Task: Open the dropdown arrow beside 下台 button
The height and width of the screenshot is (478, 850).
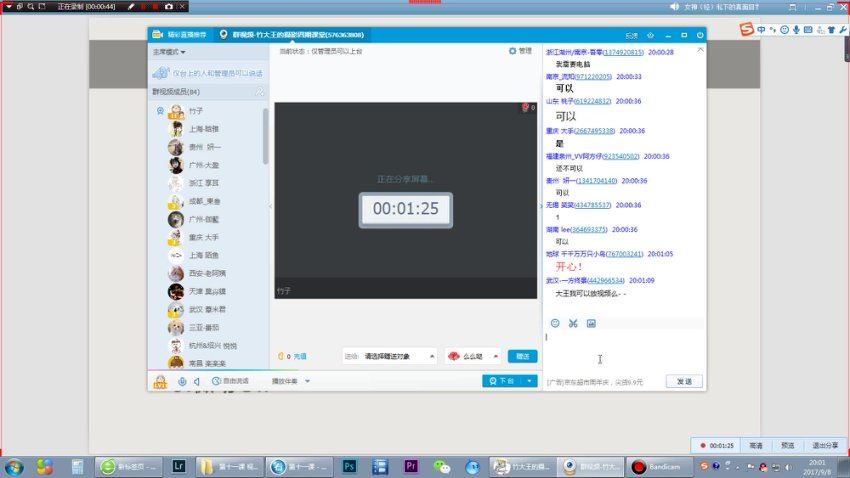Action: [531, 381]
